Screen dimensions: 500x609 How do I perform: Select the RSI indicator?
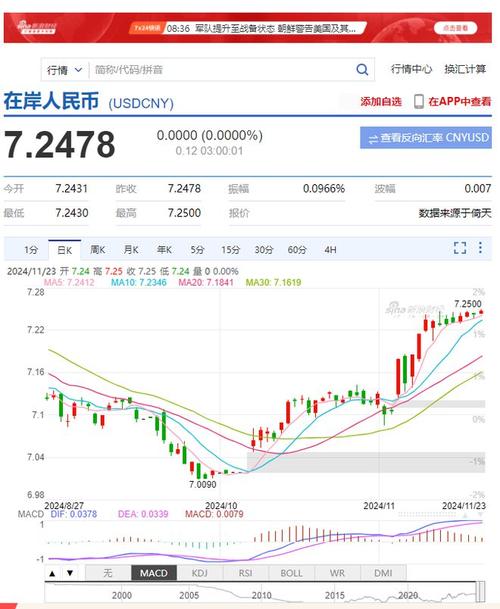[x=246, y=573]
